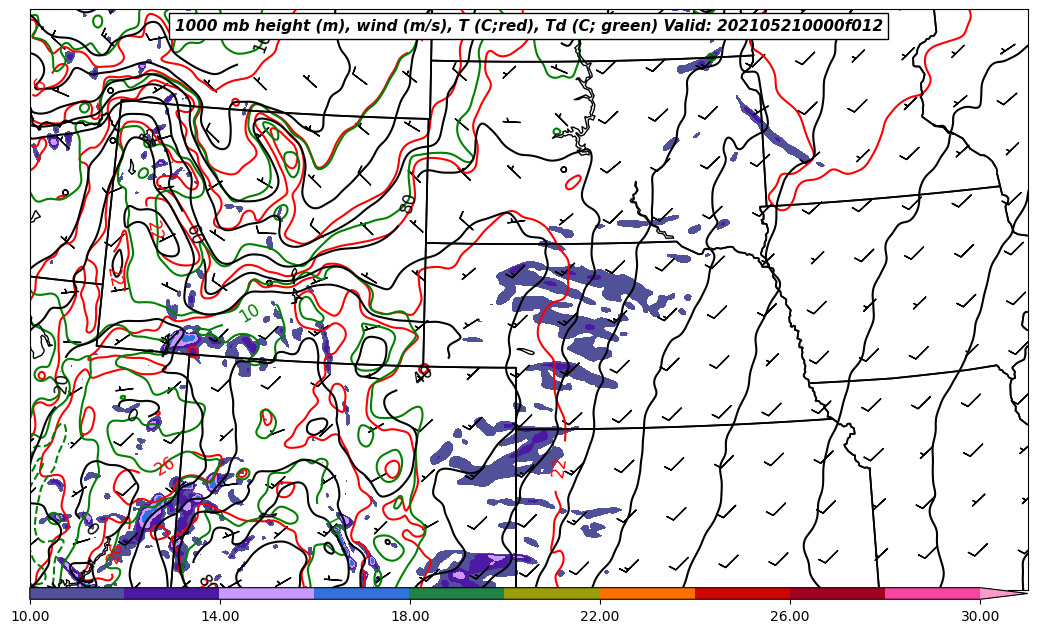Click the green dewpoint contour label 10
1037x633 pixels.
[250, 313]
